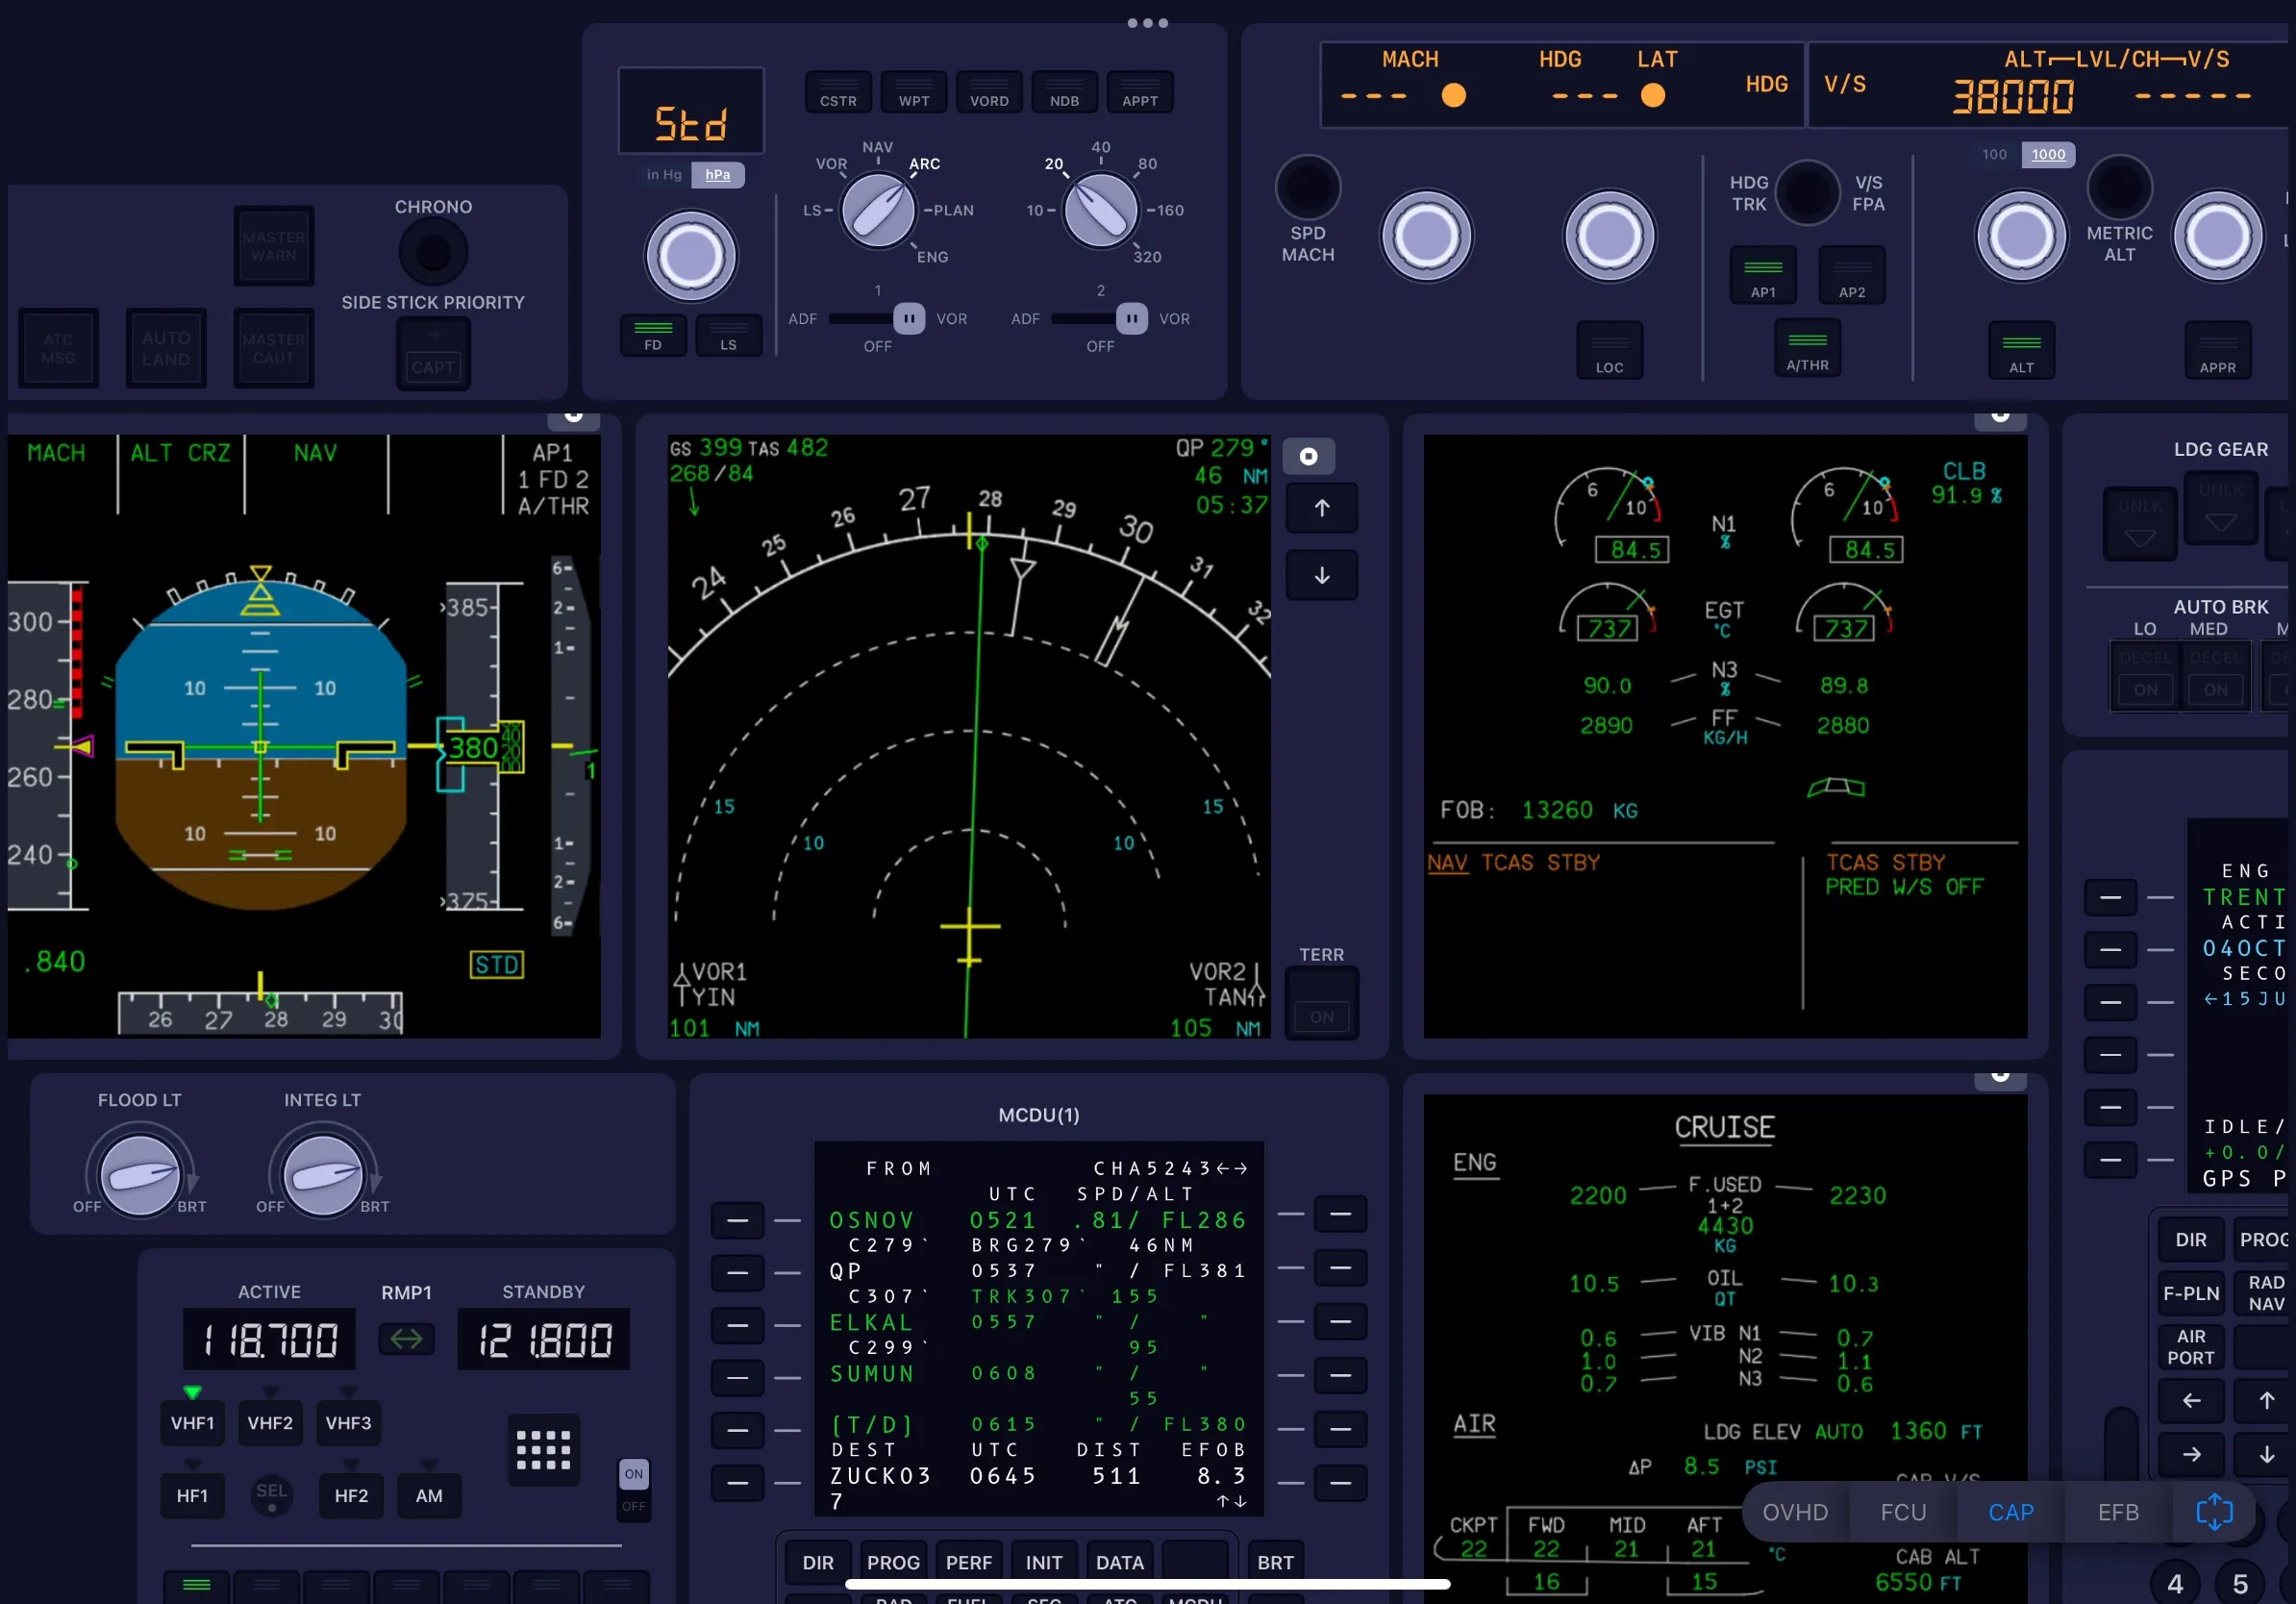Engage autopilot AP2 button
The image size is (2296, 1604).
coord(1852,275)
